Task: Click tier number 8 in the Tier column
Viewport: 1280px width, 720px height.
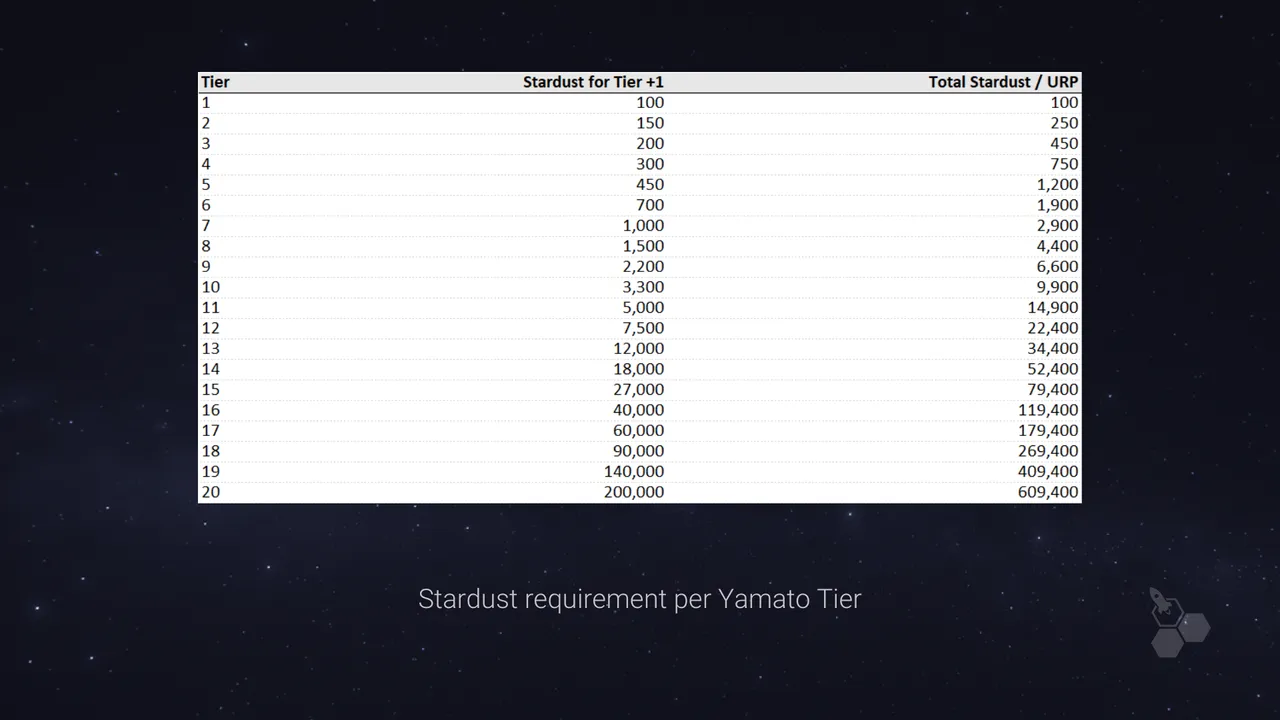Action: pyautogui.click(x=206, y=246)
